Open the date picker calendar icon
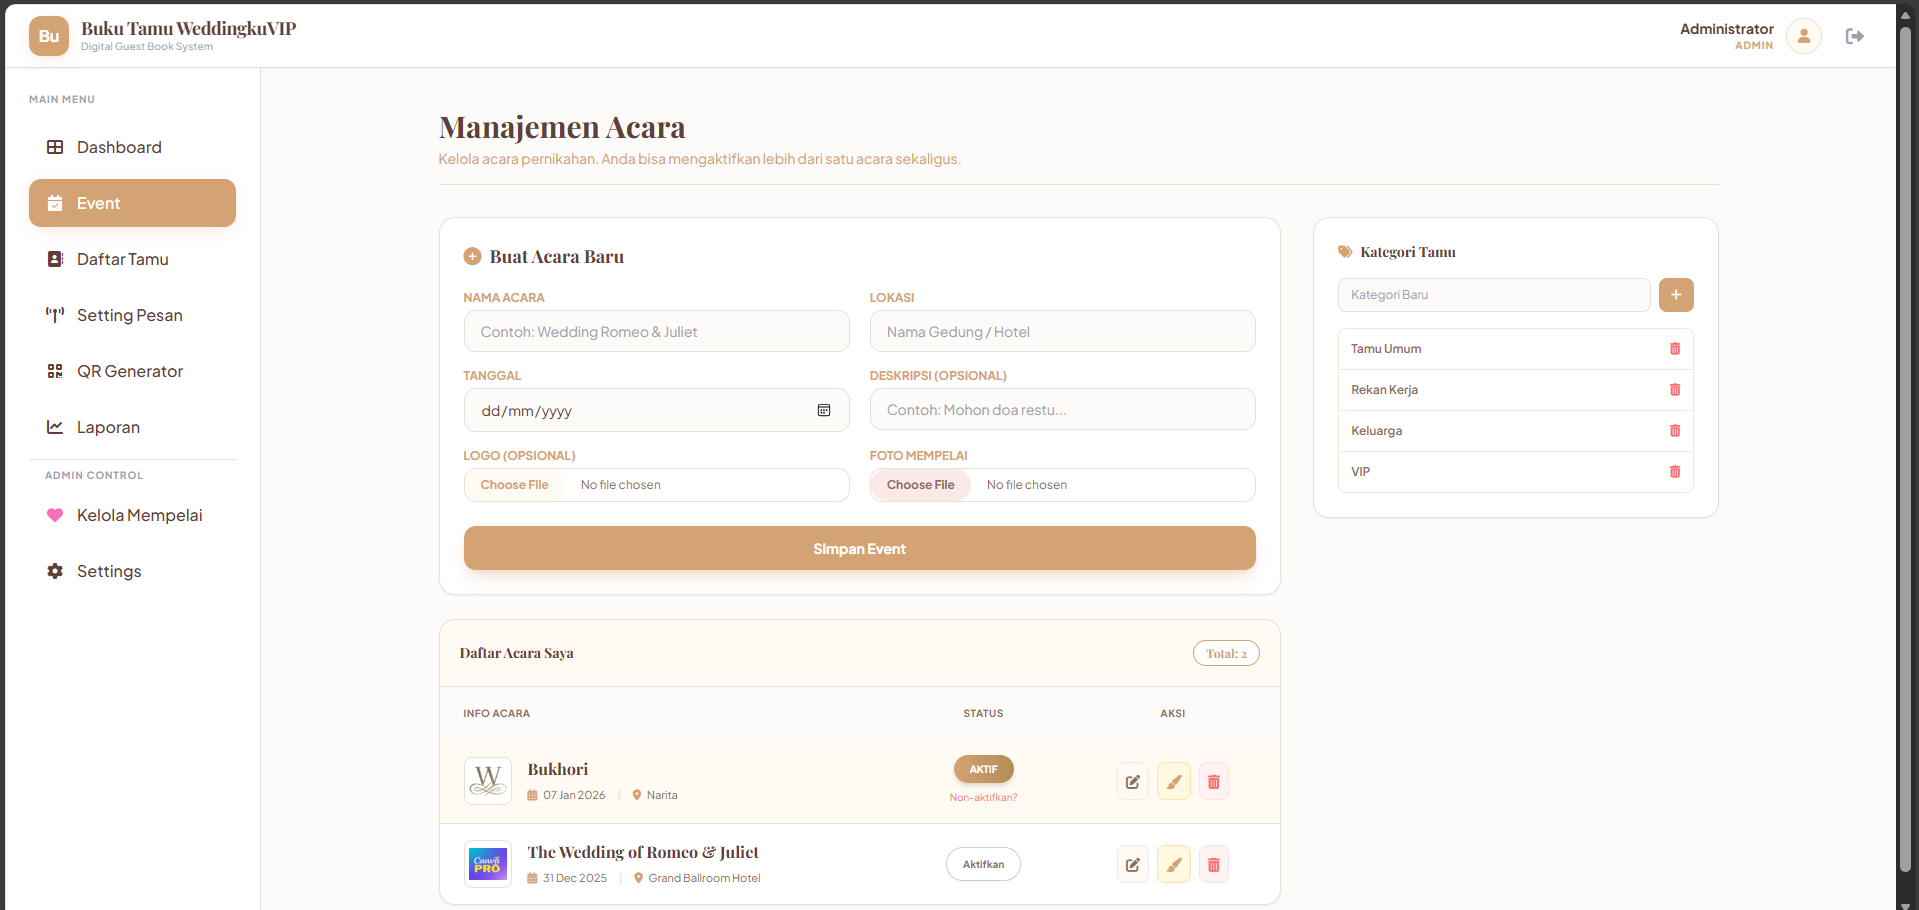The width and height of the screenshot is (1919, 910). [824, 411]
